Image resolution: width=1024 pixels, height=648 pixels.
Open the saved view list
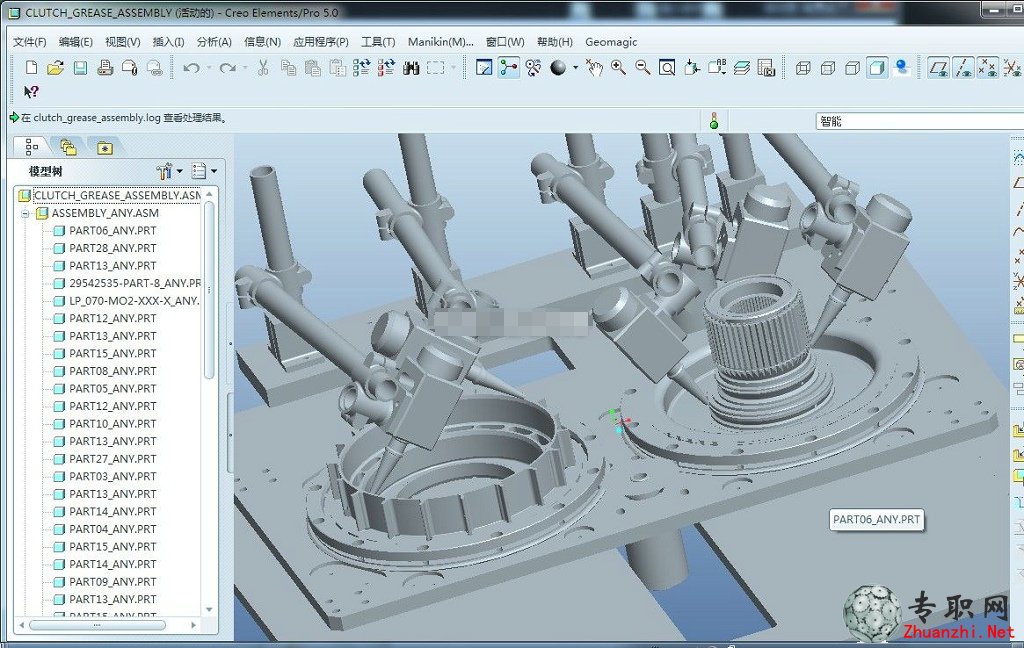[x=716, y=67]
